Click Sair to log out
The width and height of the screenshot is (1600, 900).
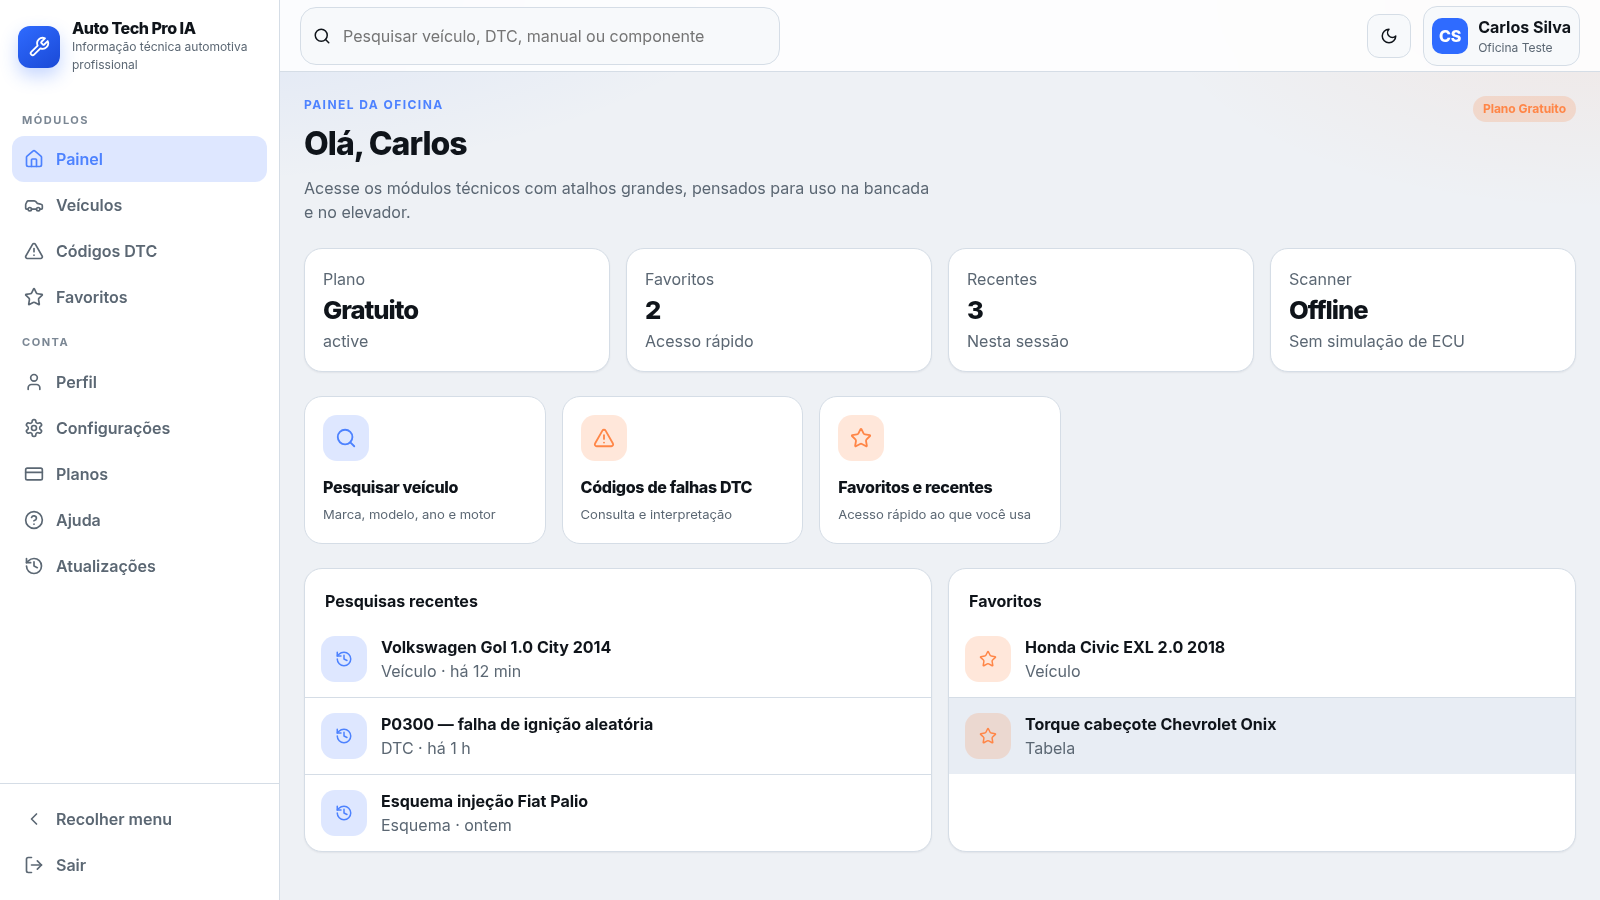click(139, 865)
